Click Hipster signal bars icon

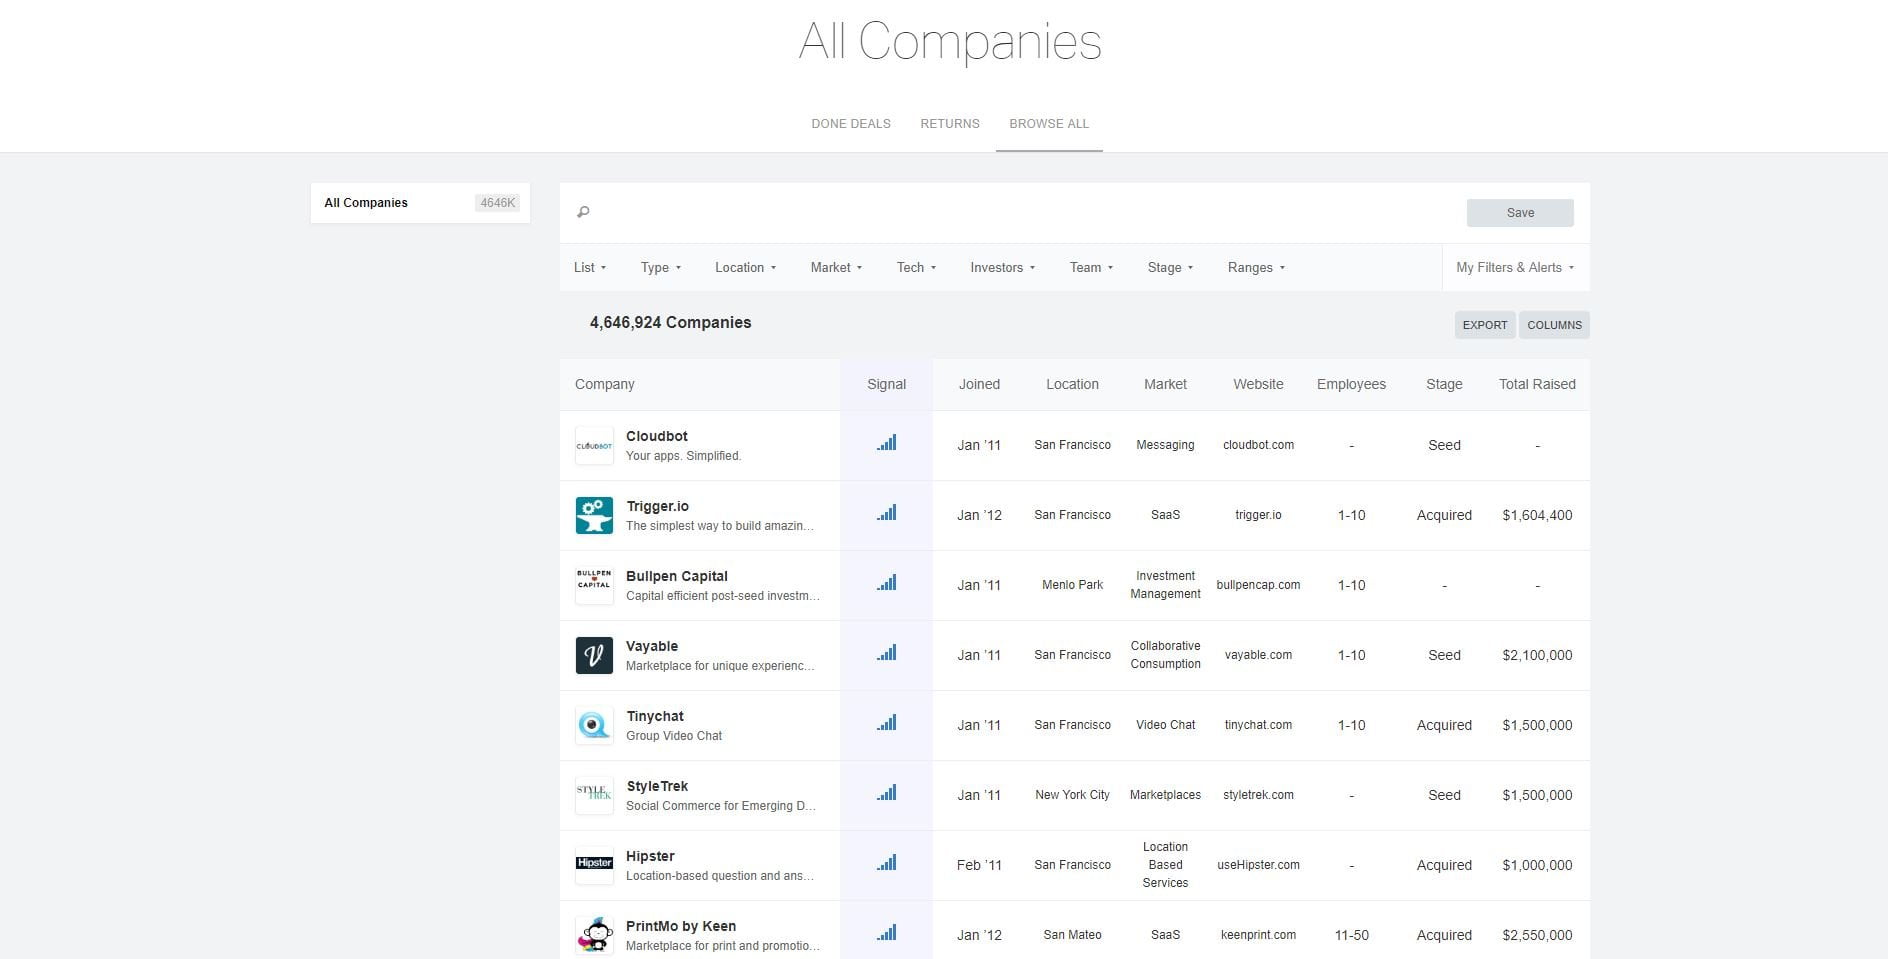887,863
